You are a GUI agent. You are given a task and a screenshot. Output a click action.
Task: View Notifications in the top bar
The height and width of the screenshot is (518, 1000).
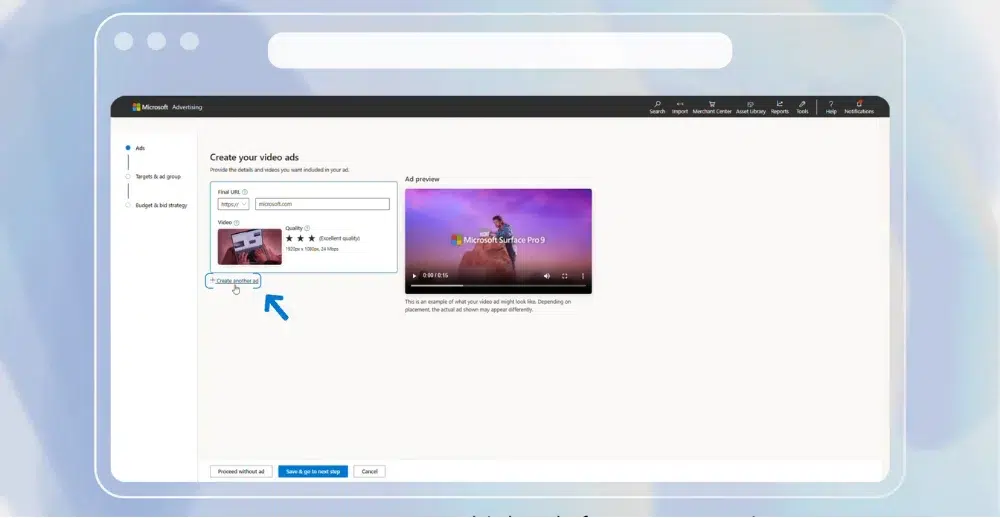(x=859, y=107)
